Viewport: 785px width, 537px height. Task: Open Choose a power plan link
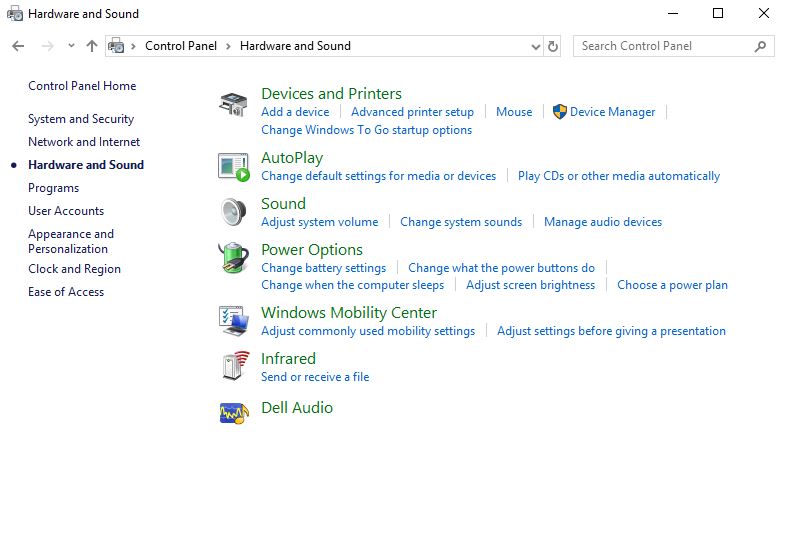(672, 285)
